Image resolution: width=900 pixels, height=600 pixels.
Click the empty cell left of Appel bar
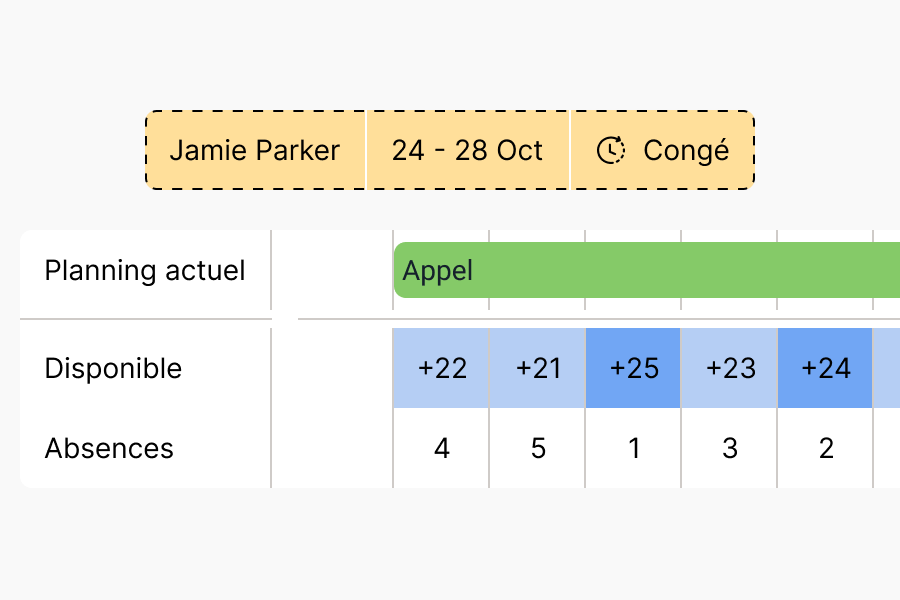(x=332, y=270)
